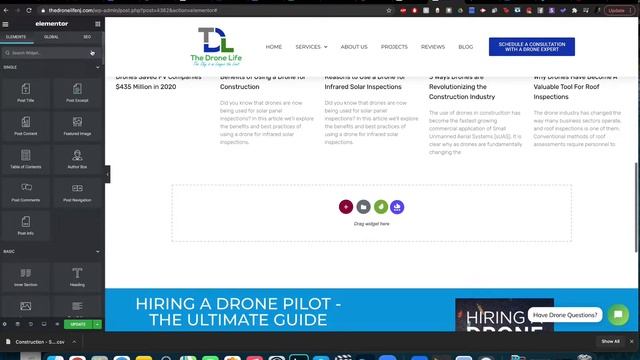Image resolution: width=640 pixels, height=360 pixels.
Task: Collapse the Basic widgets category
Action: (98, 252)
